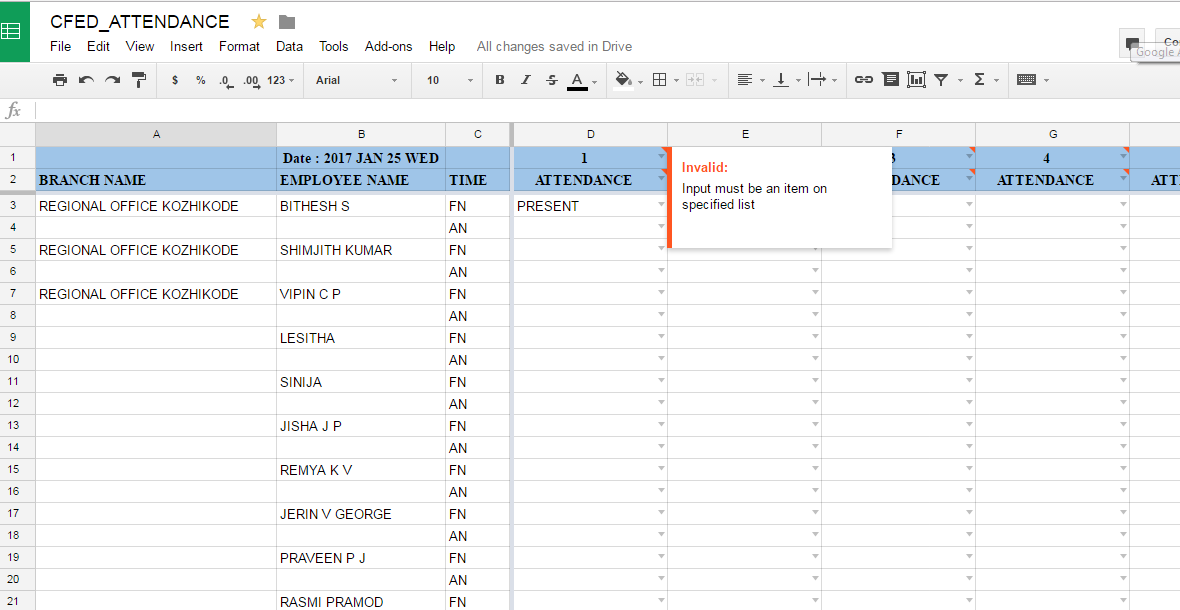The height and width of the screenshot is (610, 1180).
Task: Star the CFED_ATTENDANCE spreadsheet
Action: click(x=258, y=20)
